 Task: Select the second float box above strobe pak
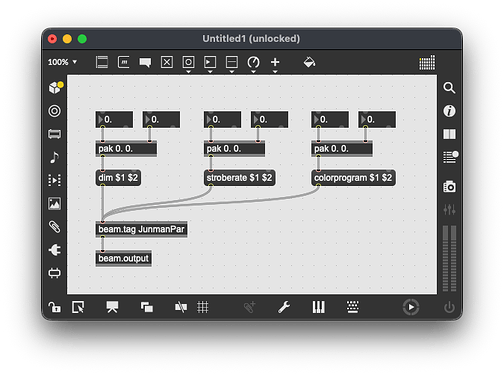(269, 119)
